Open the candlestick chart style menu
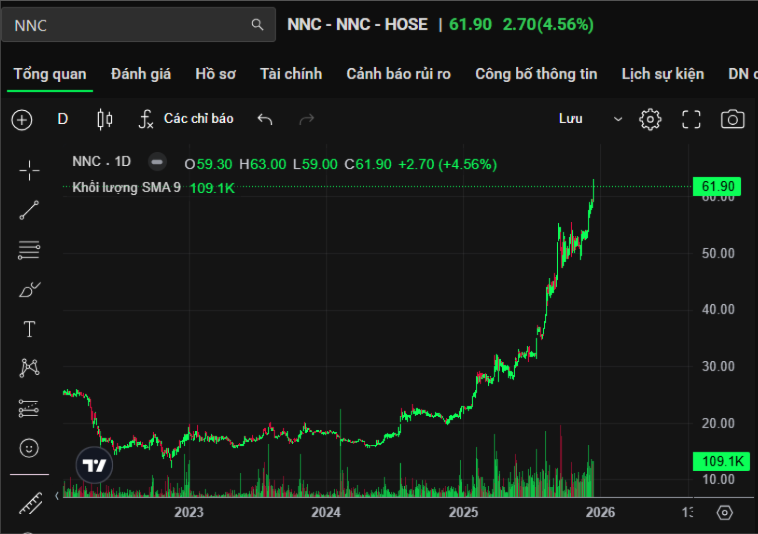 tap(104, 119)
